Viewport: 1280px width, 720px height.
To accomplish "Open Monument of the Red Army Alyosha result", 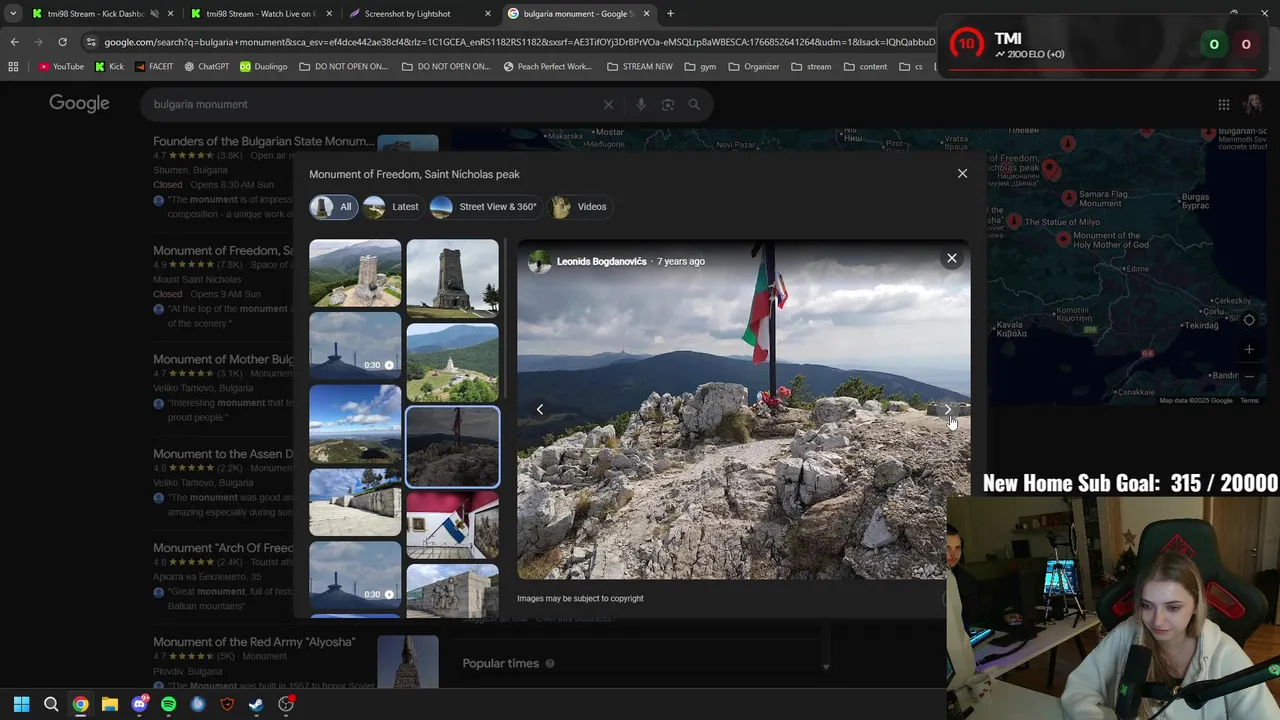I will pos(254,642).
